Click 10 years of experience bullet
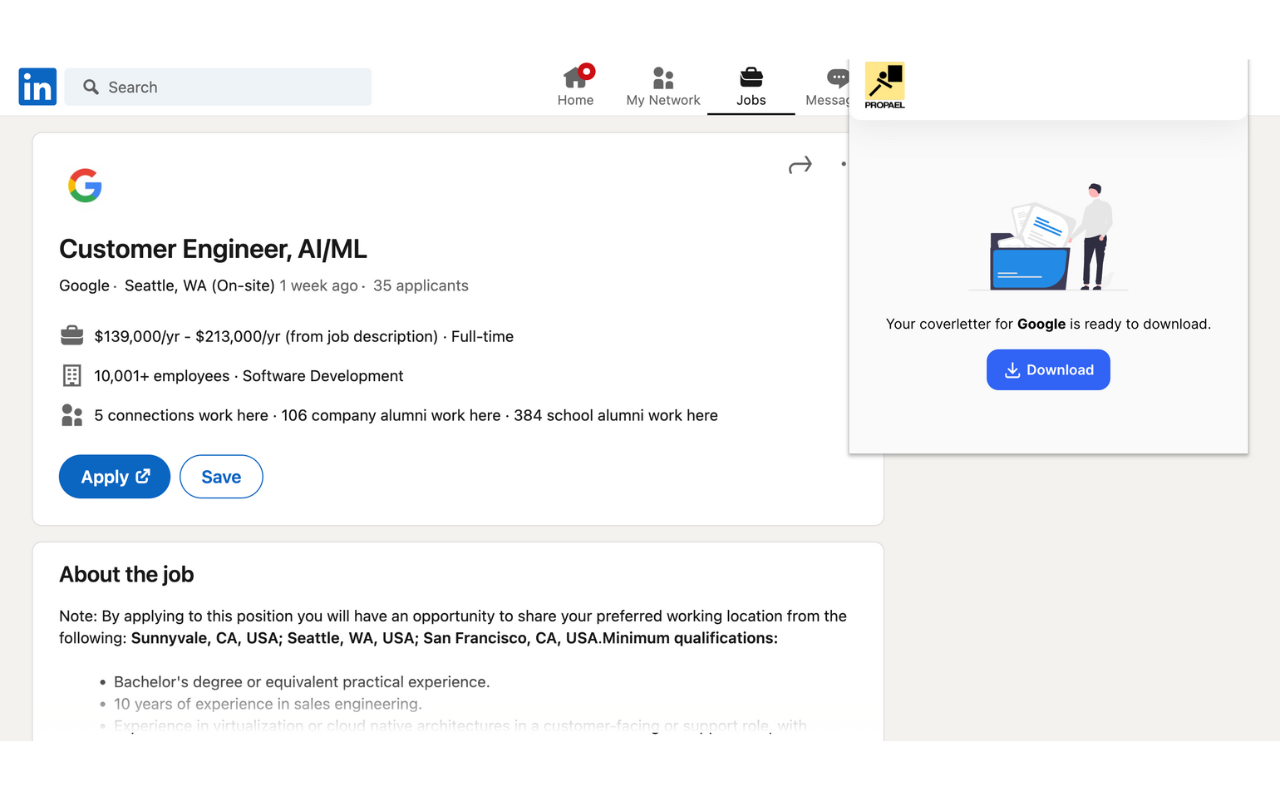Image resolution: width=1280 pixels, height=800 pixels. (268, 704)
